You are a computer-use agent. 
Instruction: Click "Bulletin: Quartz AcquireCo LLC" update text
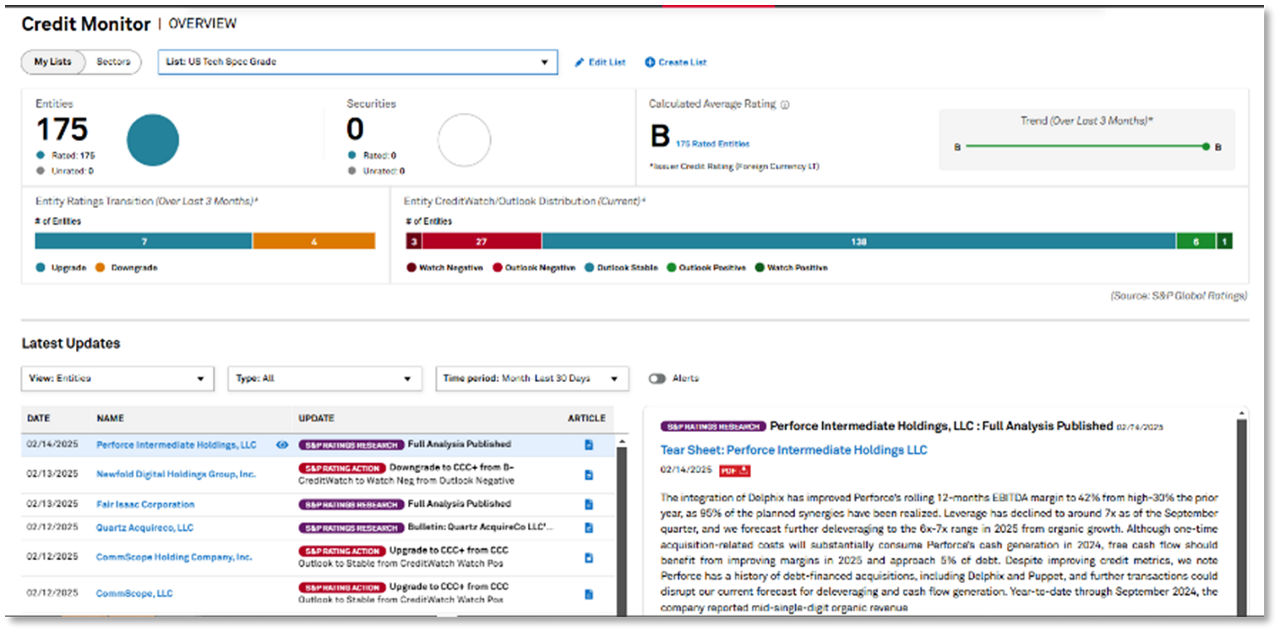point(480,527)
